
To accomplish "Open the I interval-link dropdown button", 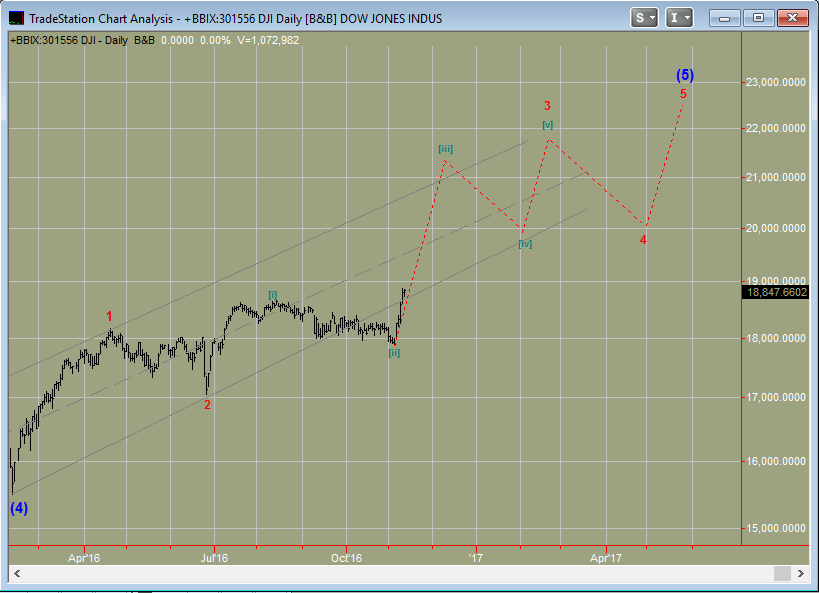I will tap(679, 18).
